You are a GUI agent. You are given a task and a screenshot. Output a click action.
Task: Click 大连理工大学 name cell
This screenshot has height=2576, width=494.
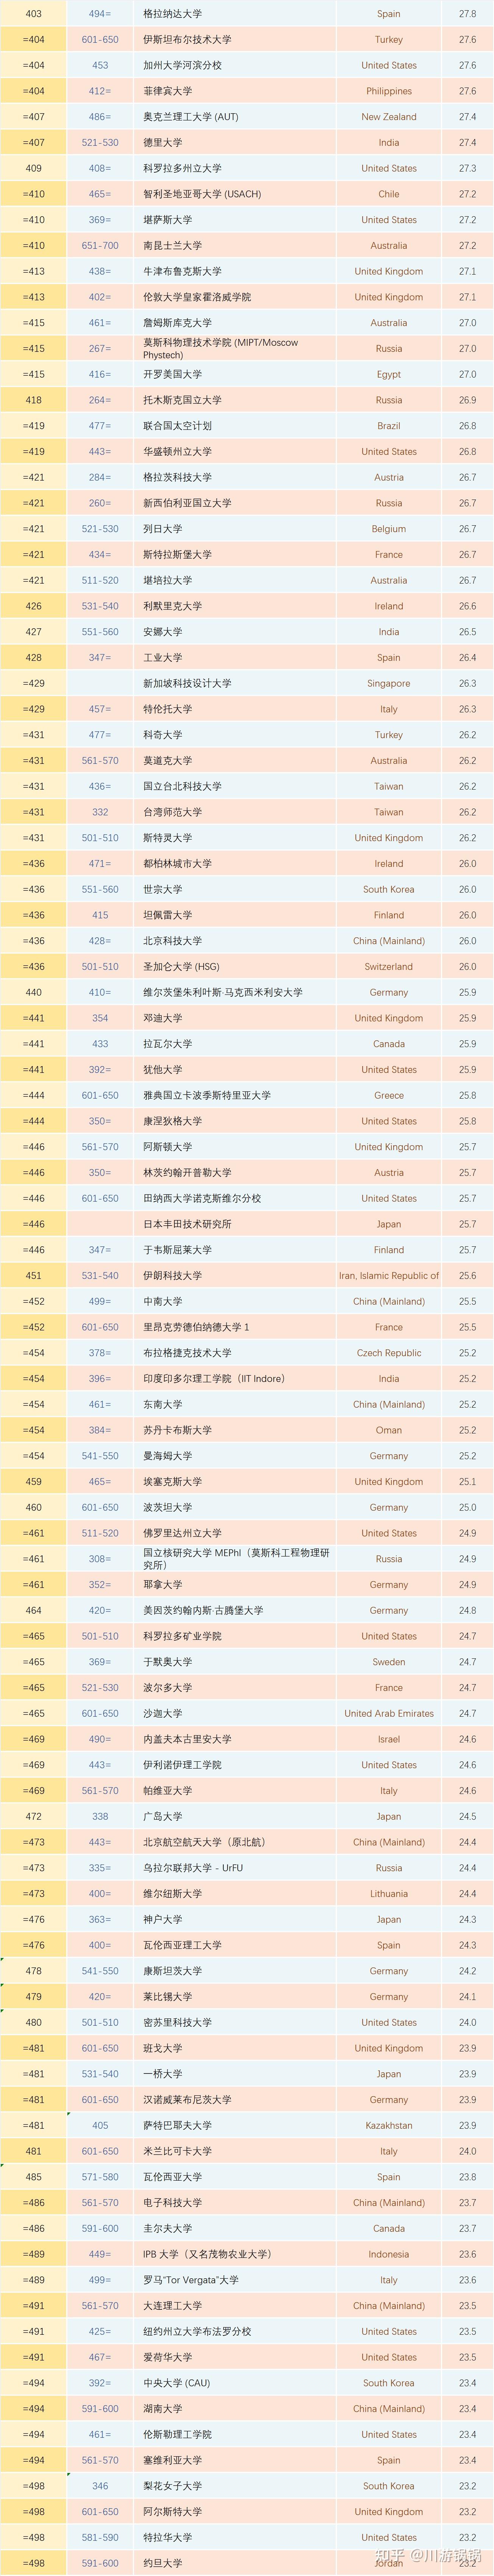(172, 2306)
